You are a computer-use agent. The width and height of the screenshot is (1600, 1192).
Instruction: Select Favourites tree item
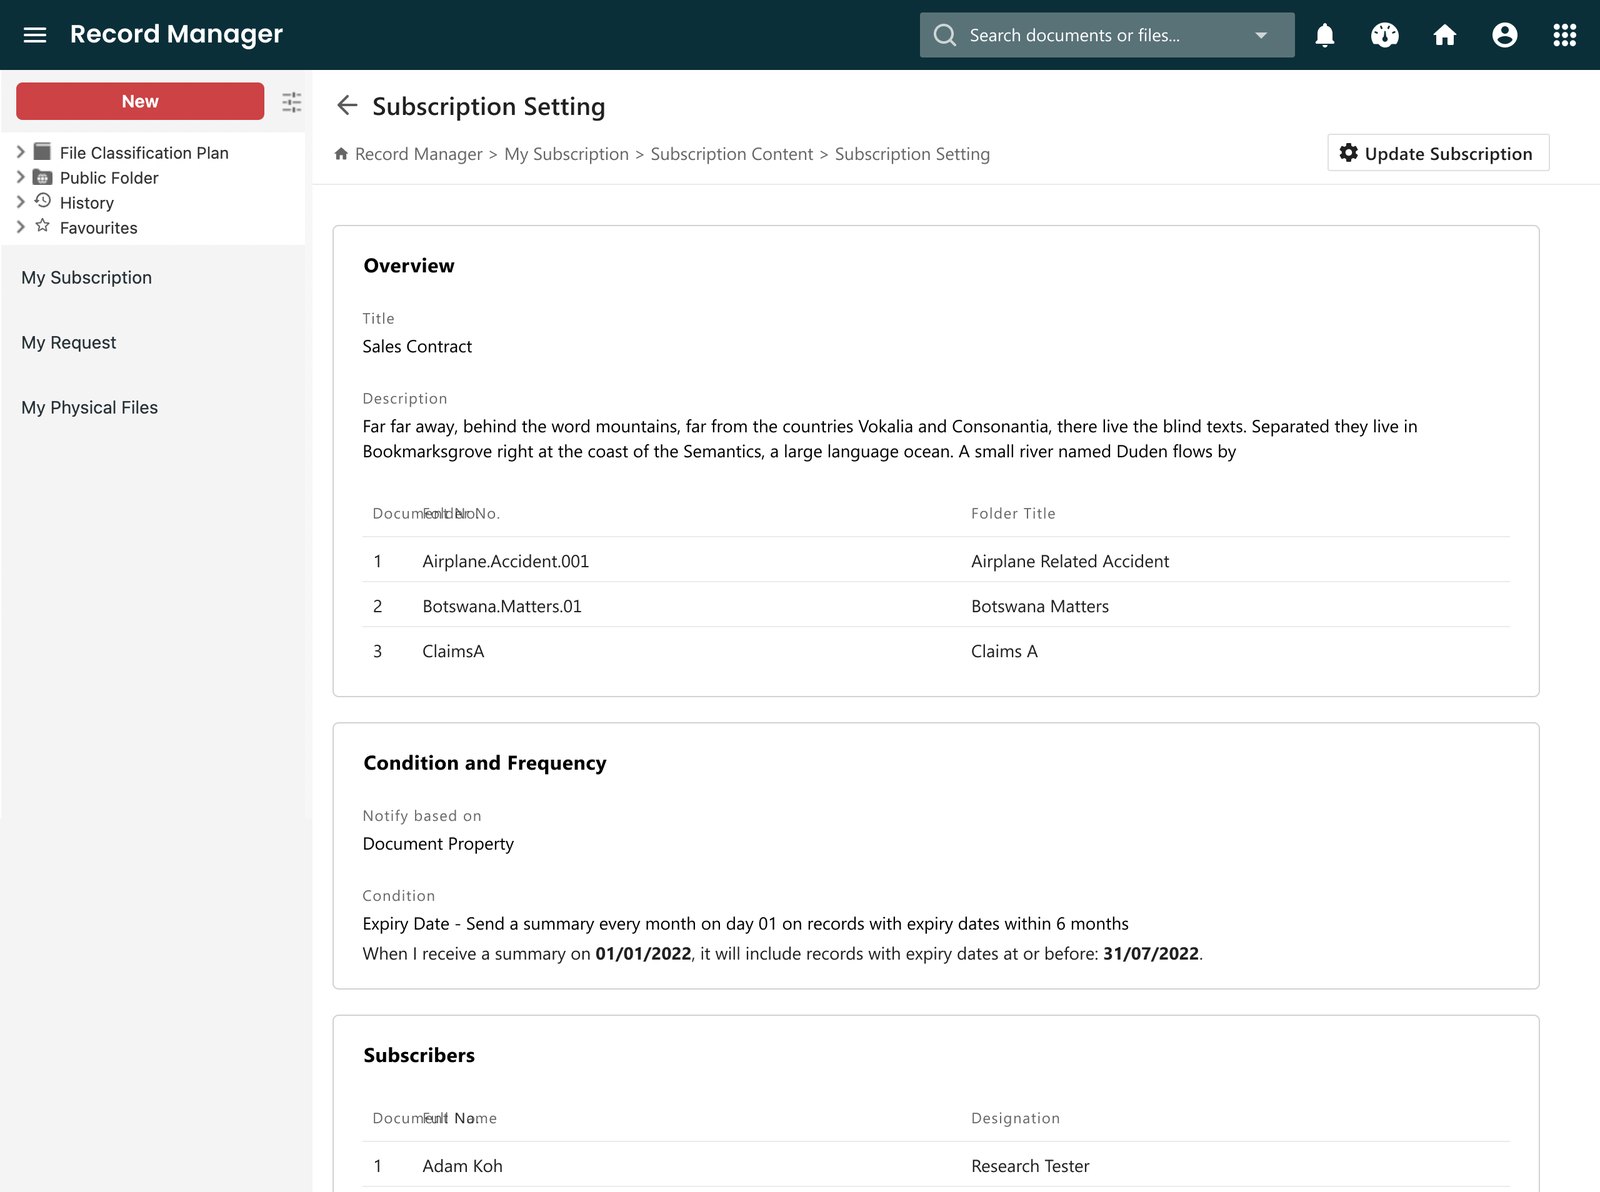click(x=99, y=228)
